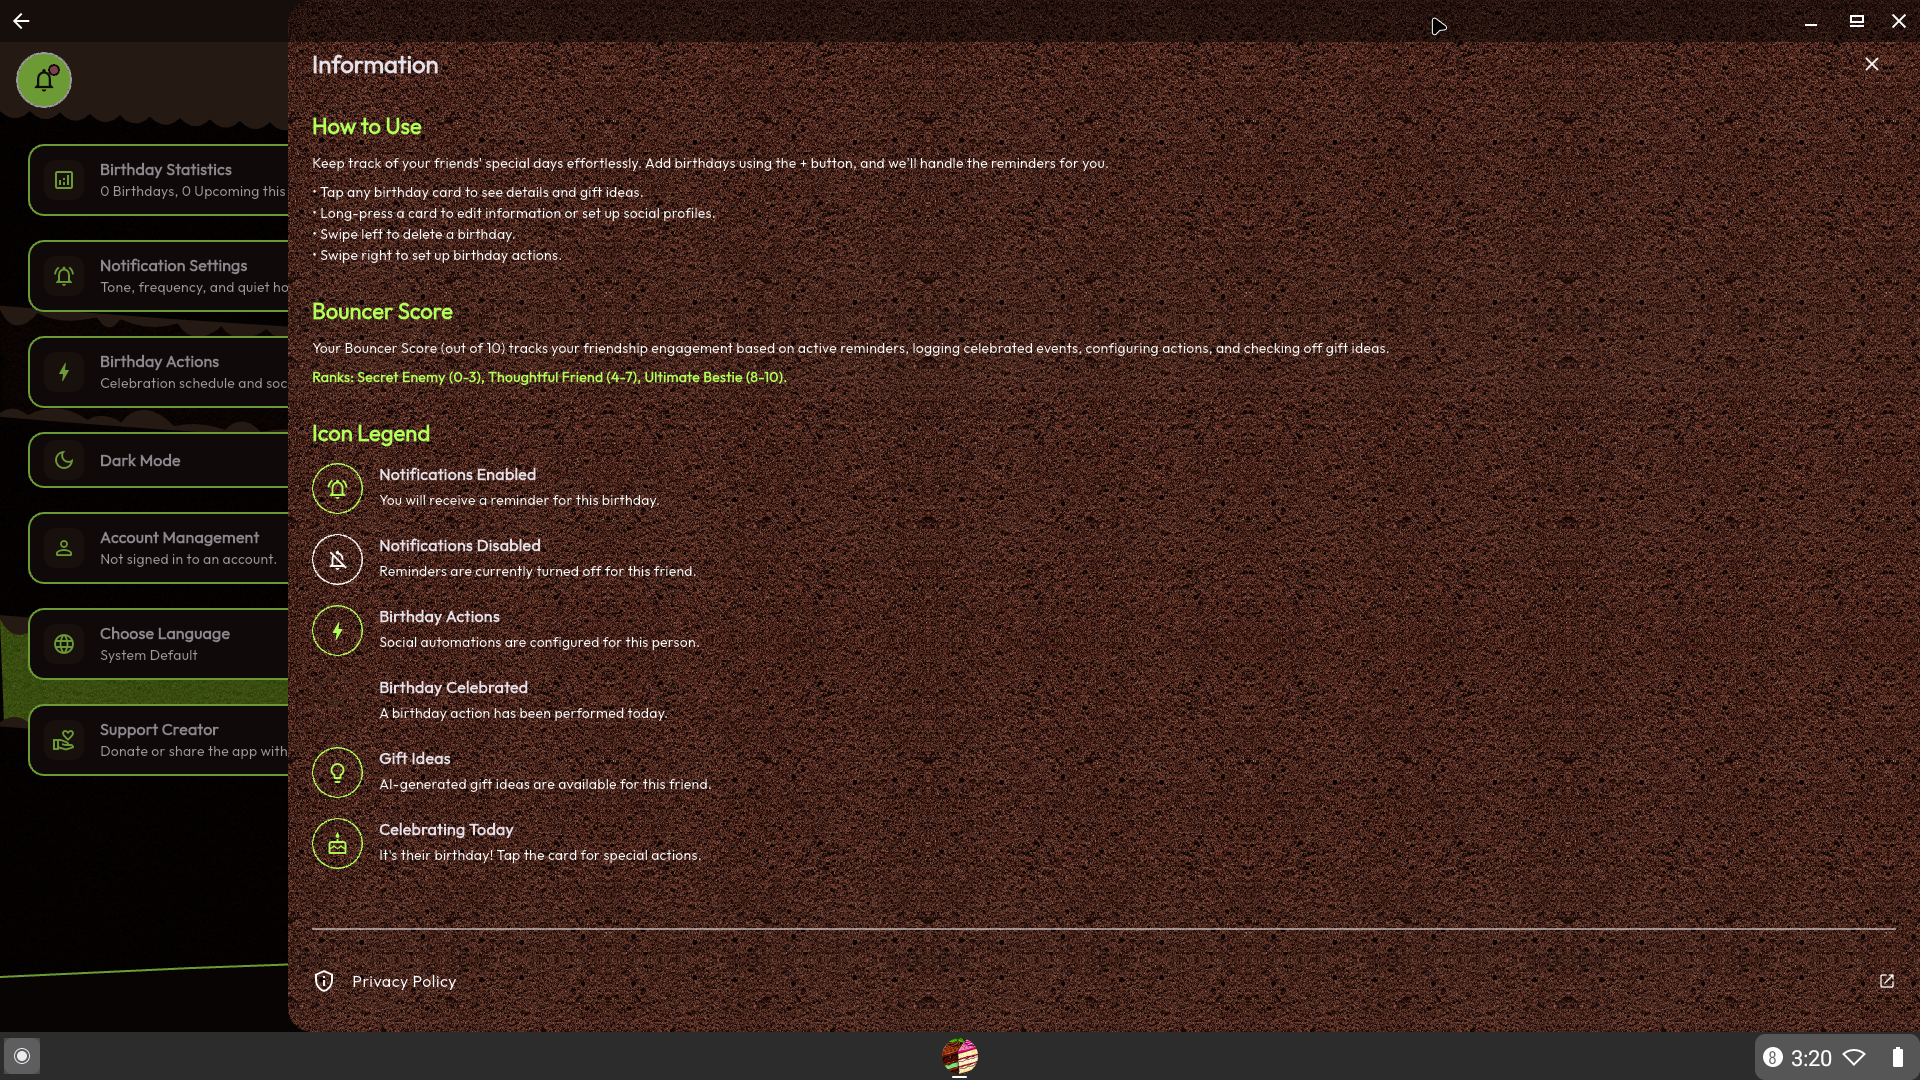Click the Notifications Disabled bell-off icon

(x=337, y=559)
